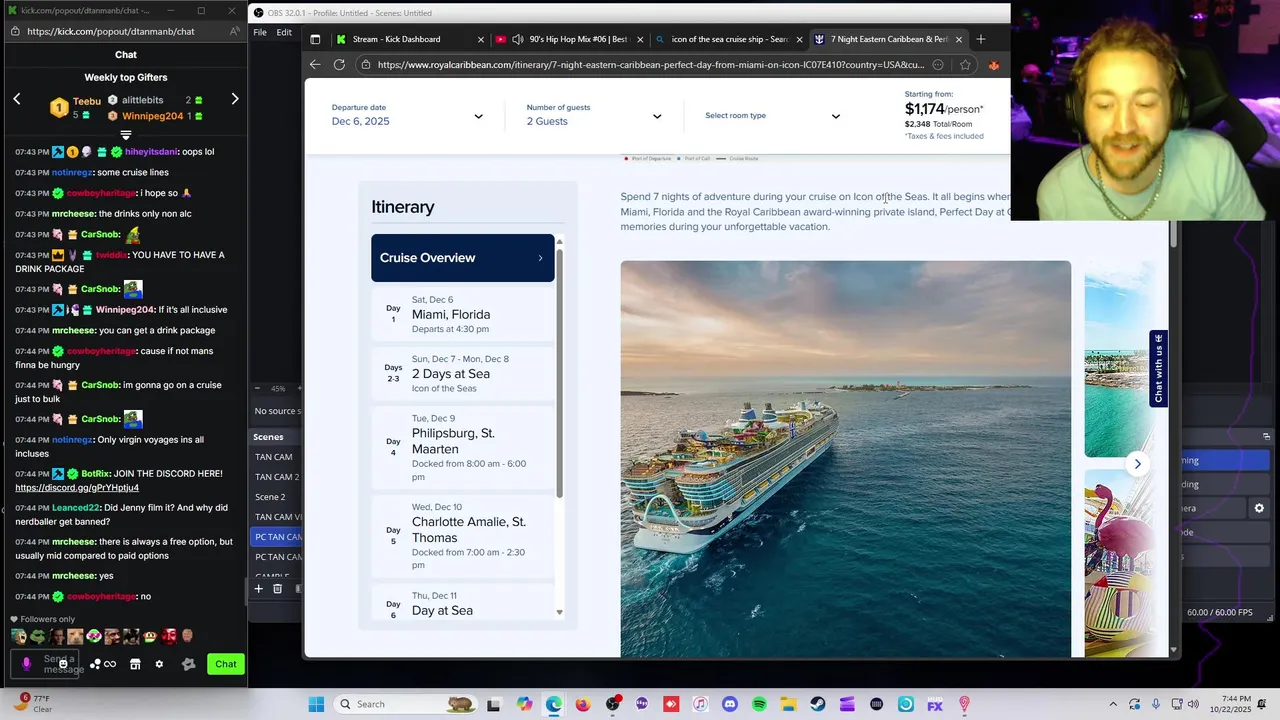Open the Select room type dropdown
The height and width of the screenshot is (720, 1280).
[773, 116]
